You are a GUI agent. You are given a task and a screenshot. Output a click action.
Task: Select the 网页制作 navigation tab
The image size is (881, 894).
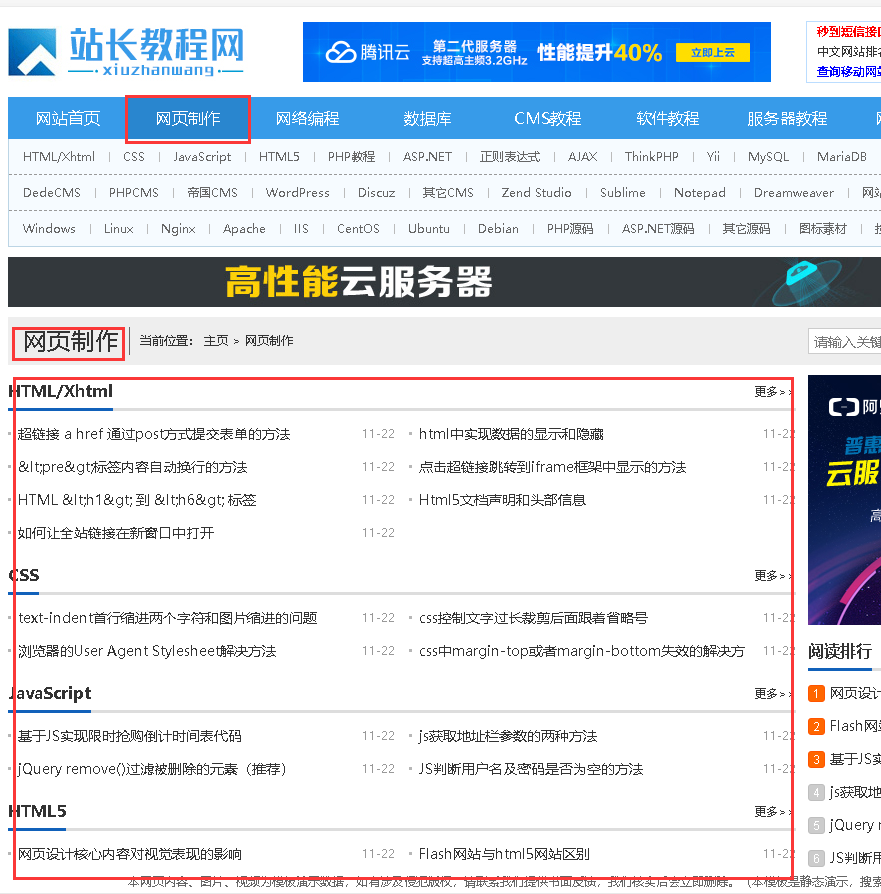(x=188, y=119)
